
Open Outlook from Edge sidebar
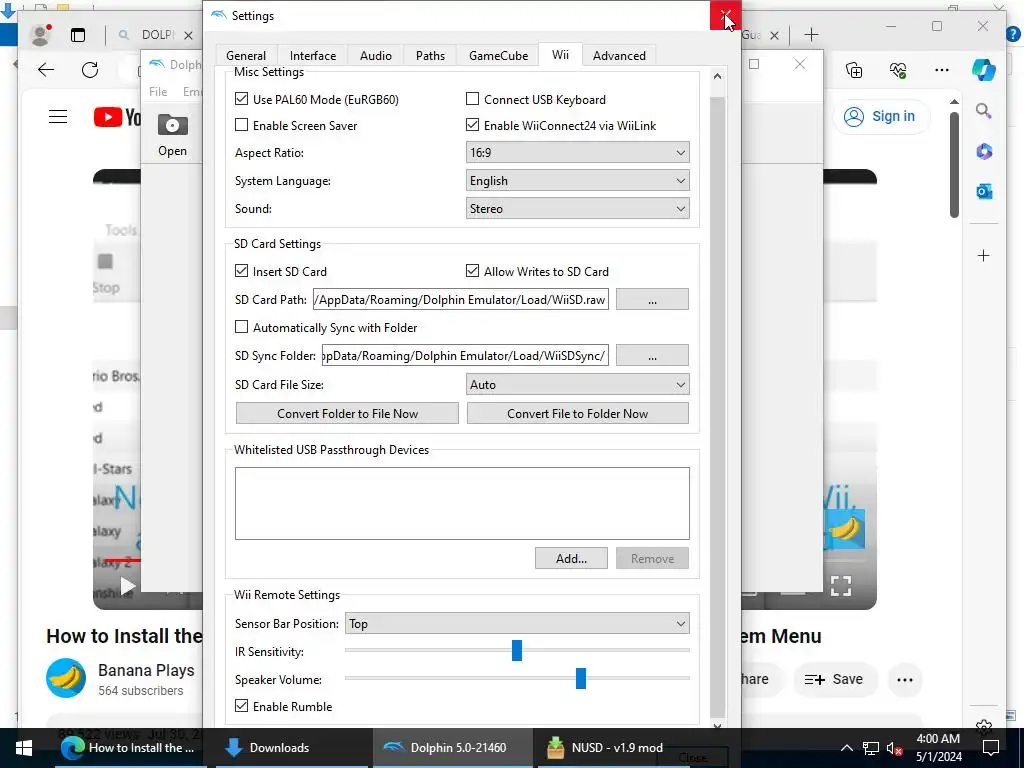click(x=984, y=191)
